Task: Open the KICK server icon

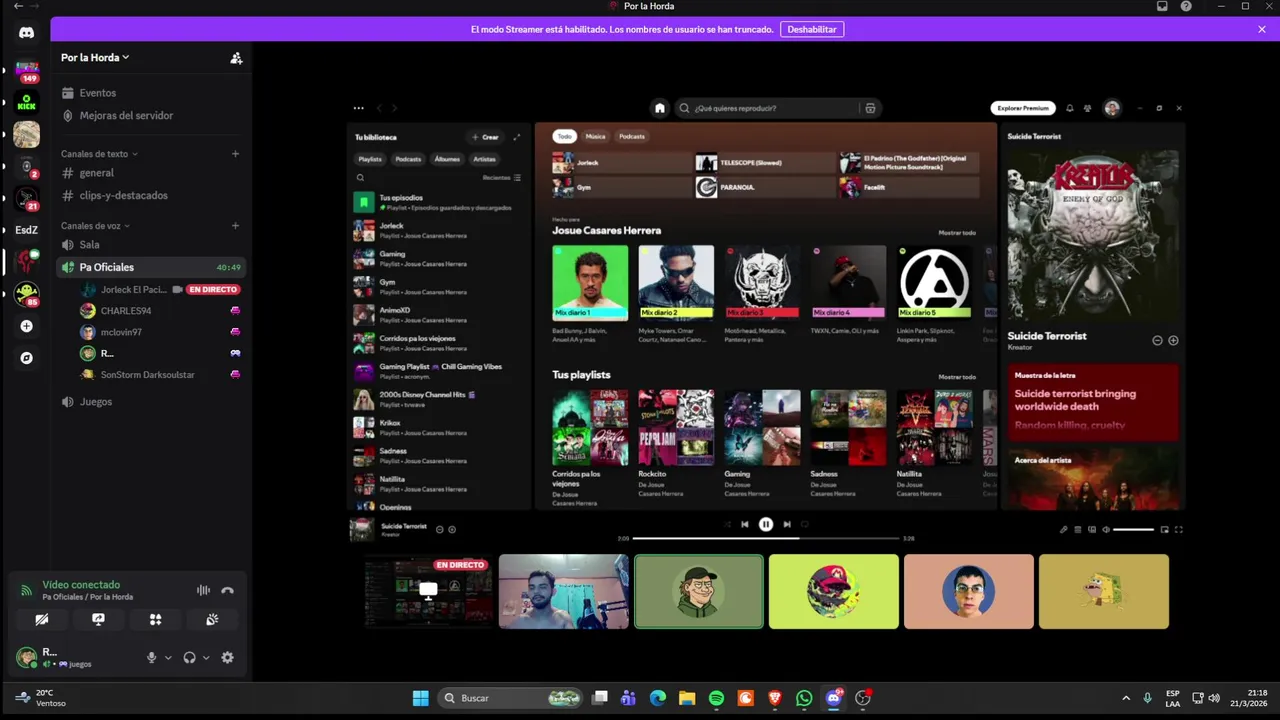Action: pyautogui.click(x=26, y=102)
